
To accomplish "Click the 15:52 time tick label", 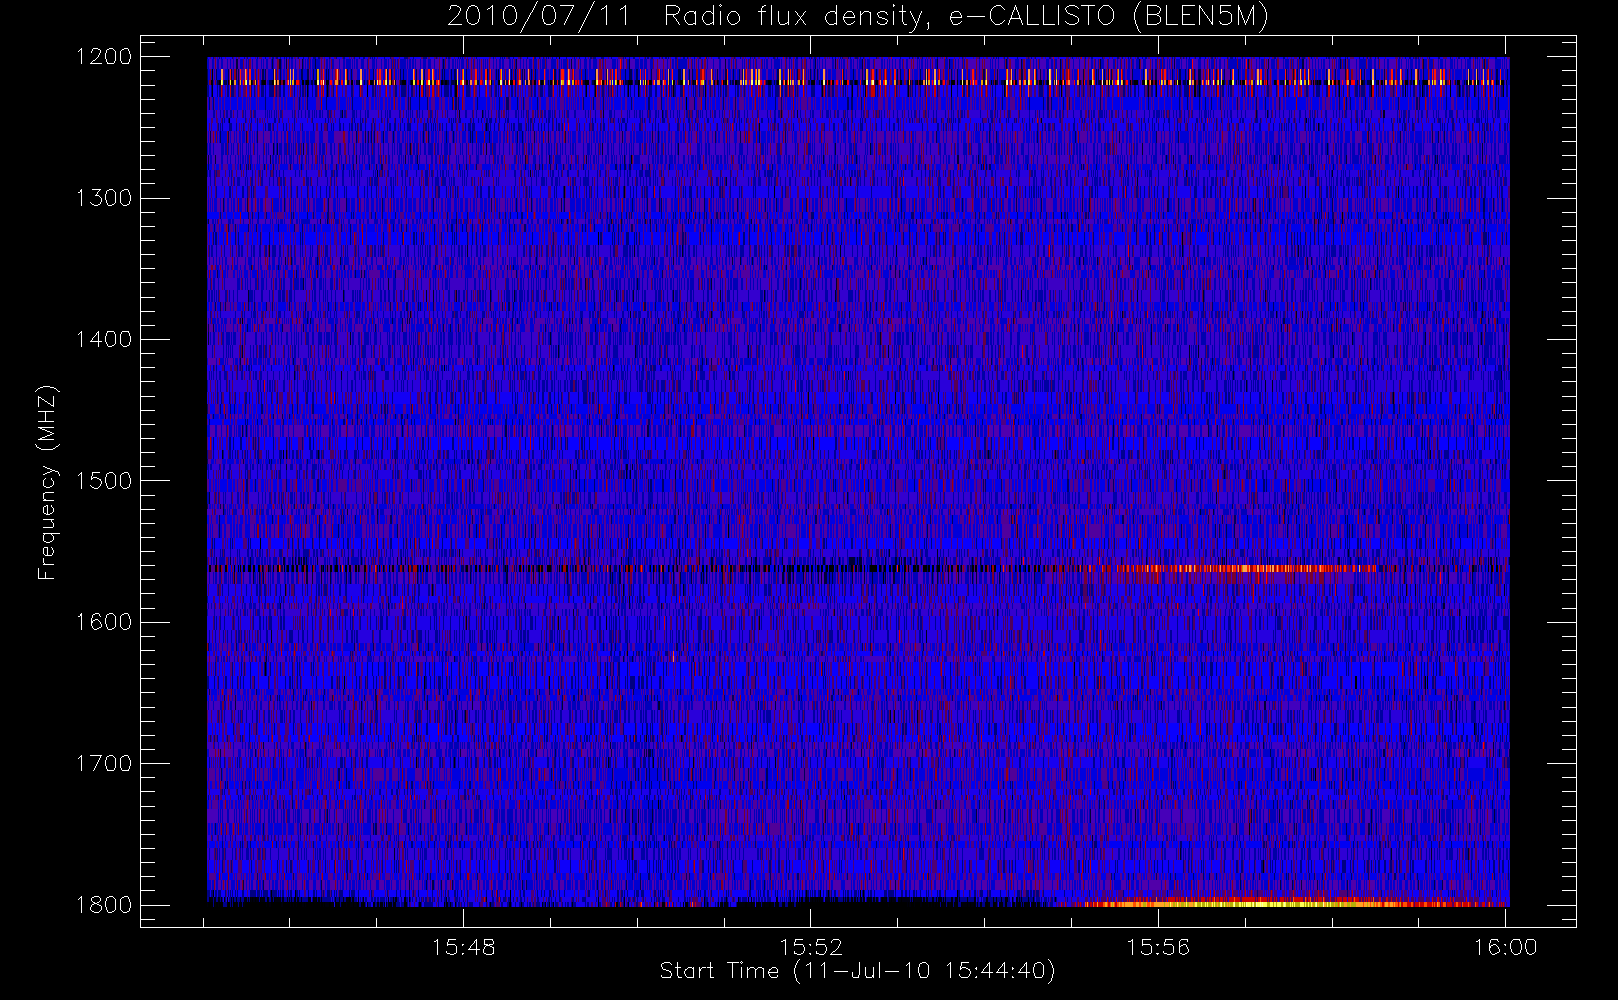I will click(811, 947).
